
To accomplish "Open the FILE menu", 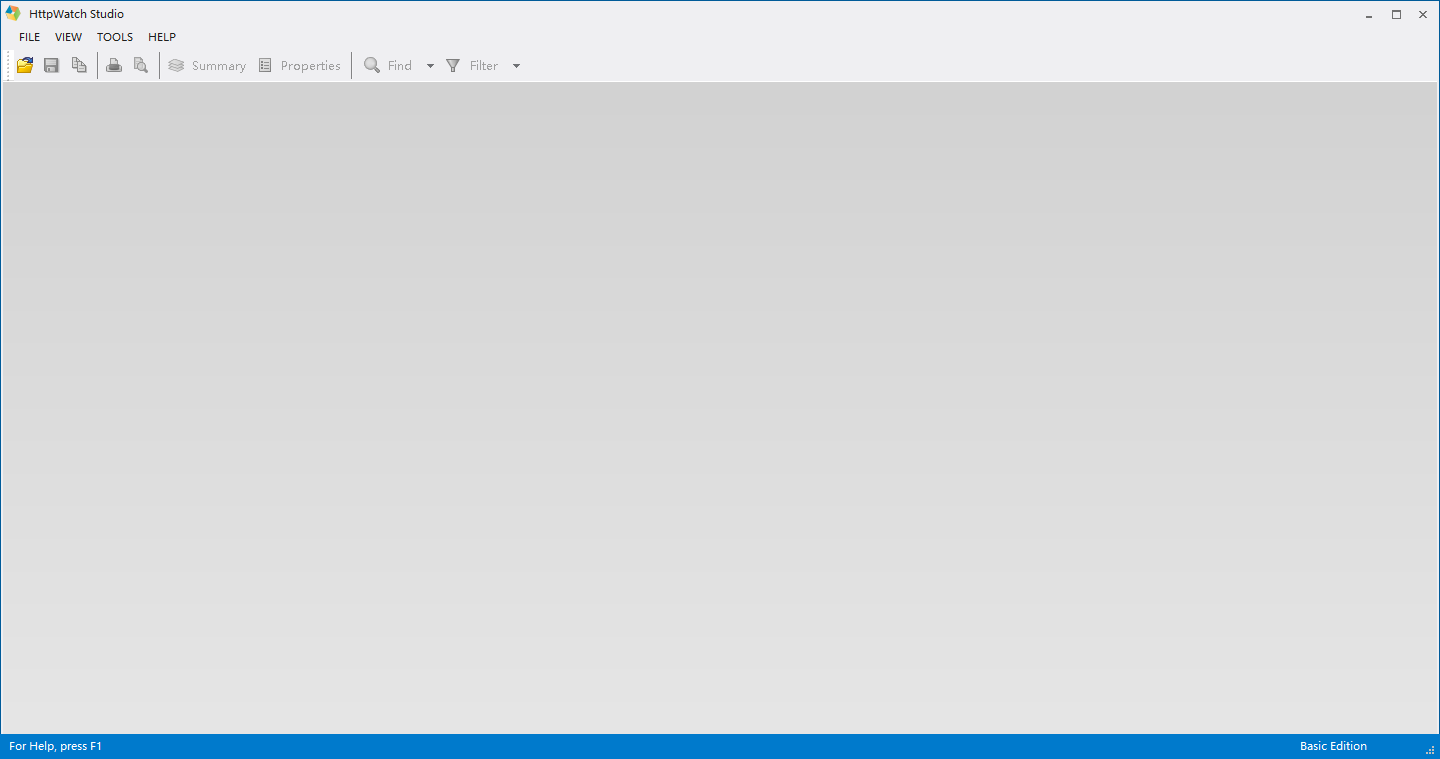I will (x=29, y=37).
